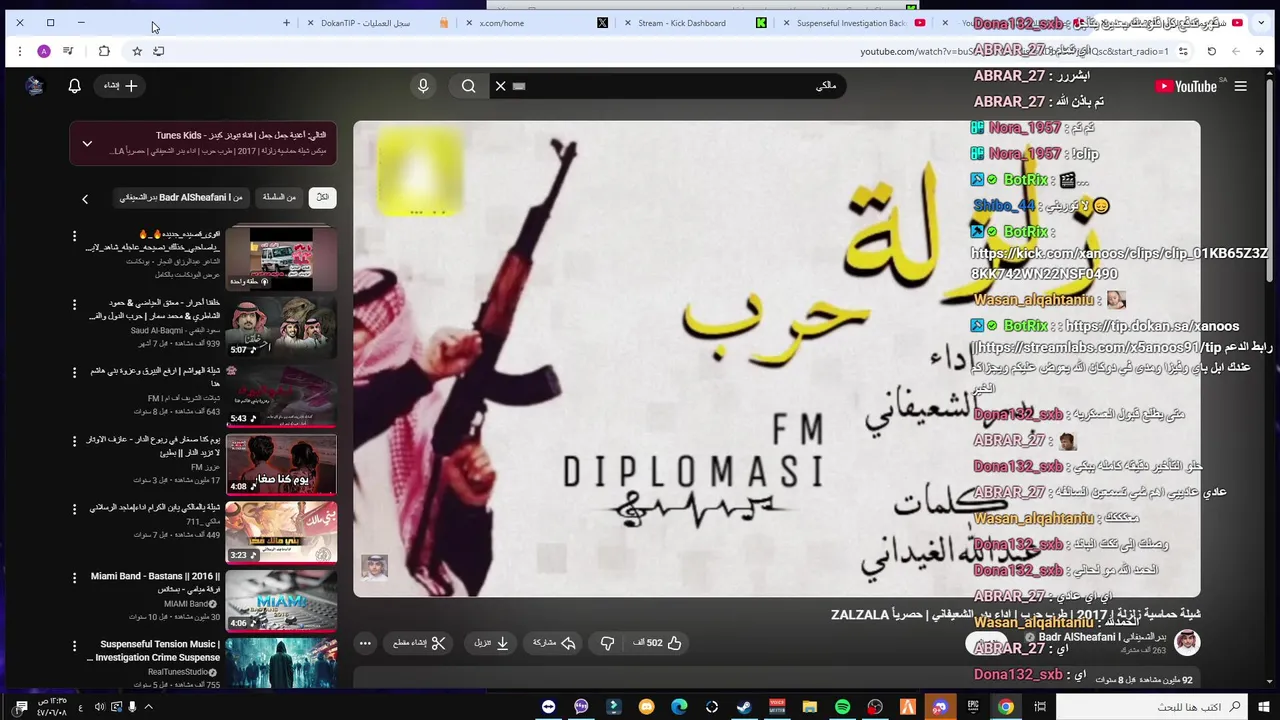This screenshot has height=720, width=1280.
Task: Go to YouTube home via logo
Action: coord(1187,86)
